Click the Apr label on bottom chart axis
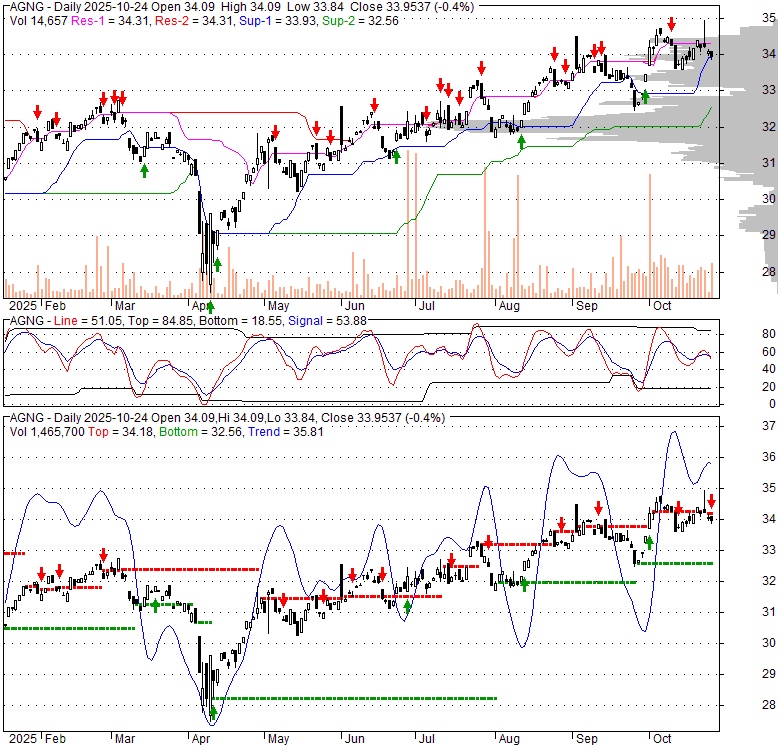Viewport: 780px width, 745px height. pos(200,739)
